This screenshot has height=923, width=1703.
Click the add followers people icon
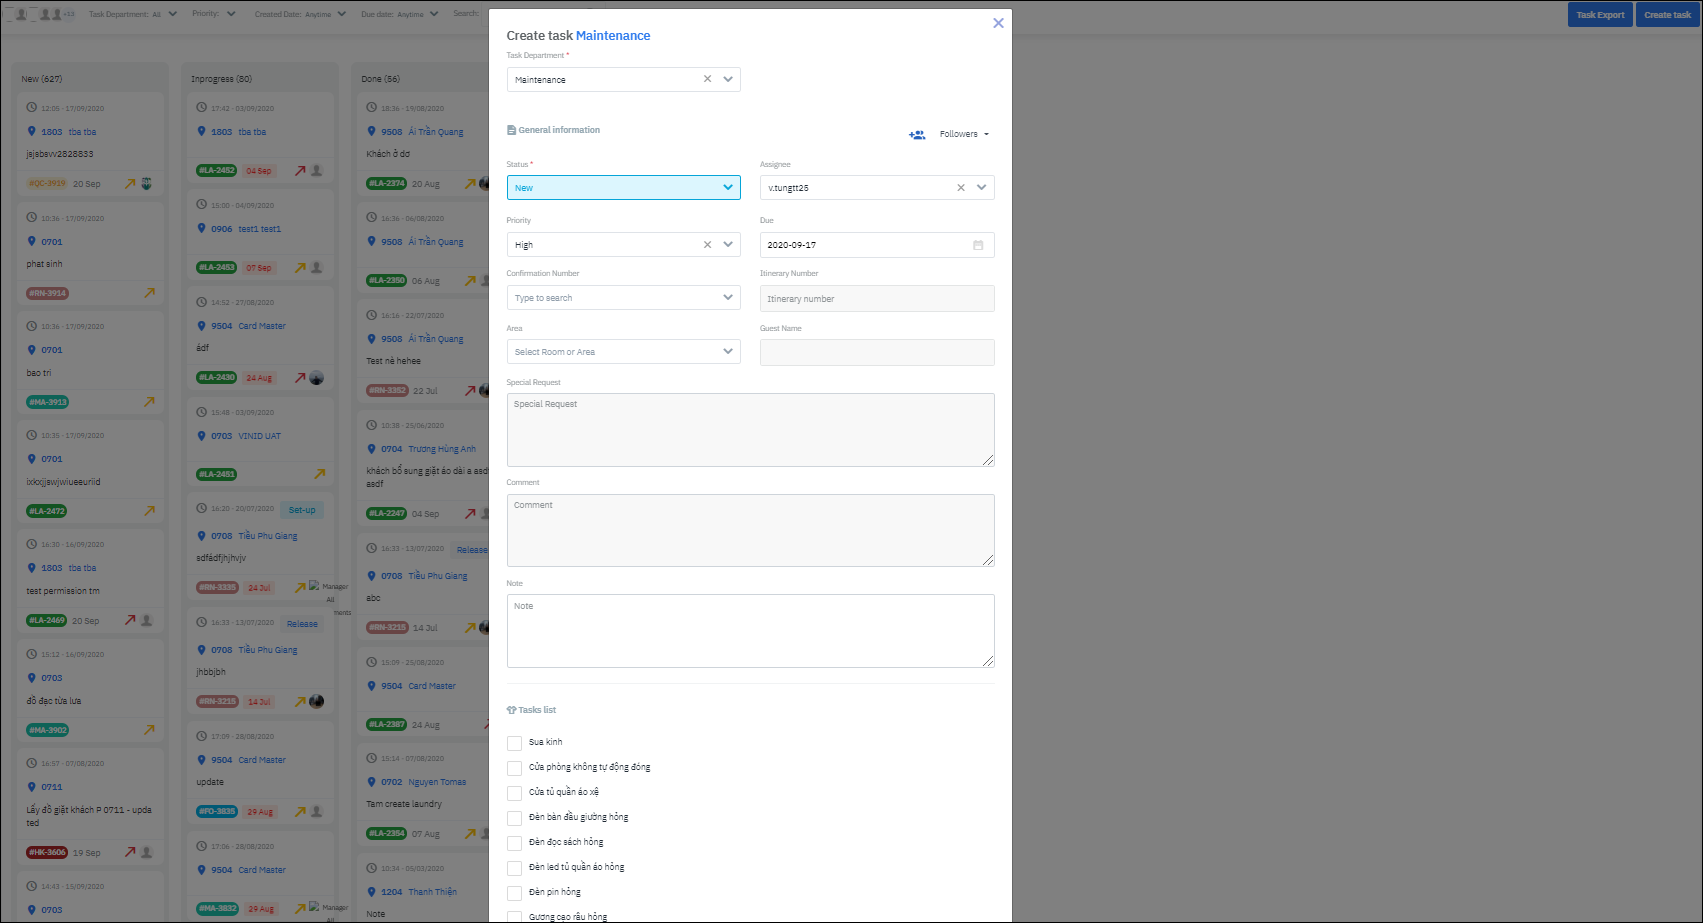[x=916, y=135]
